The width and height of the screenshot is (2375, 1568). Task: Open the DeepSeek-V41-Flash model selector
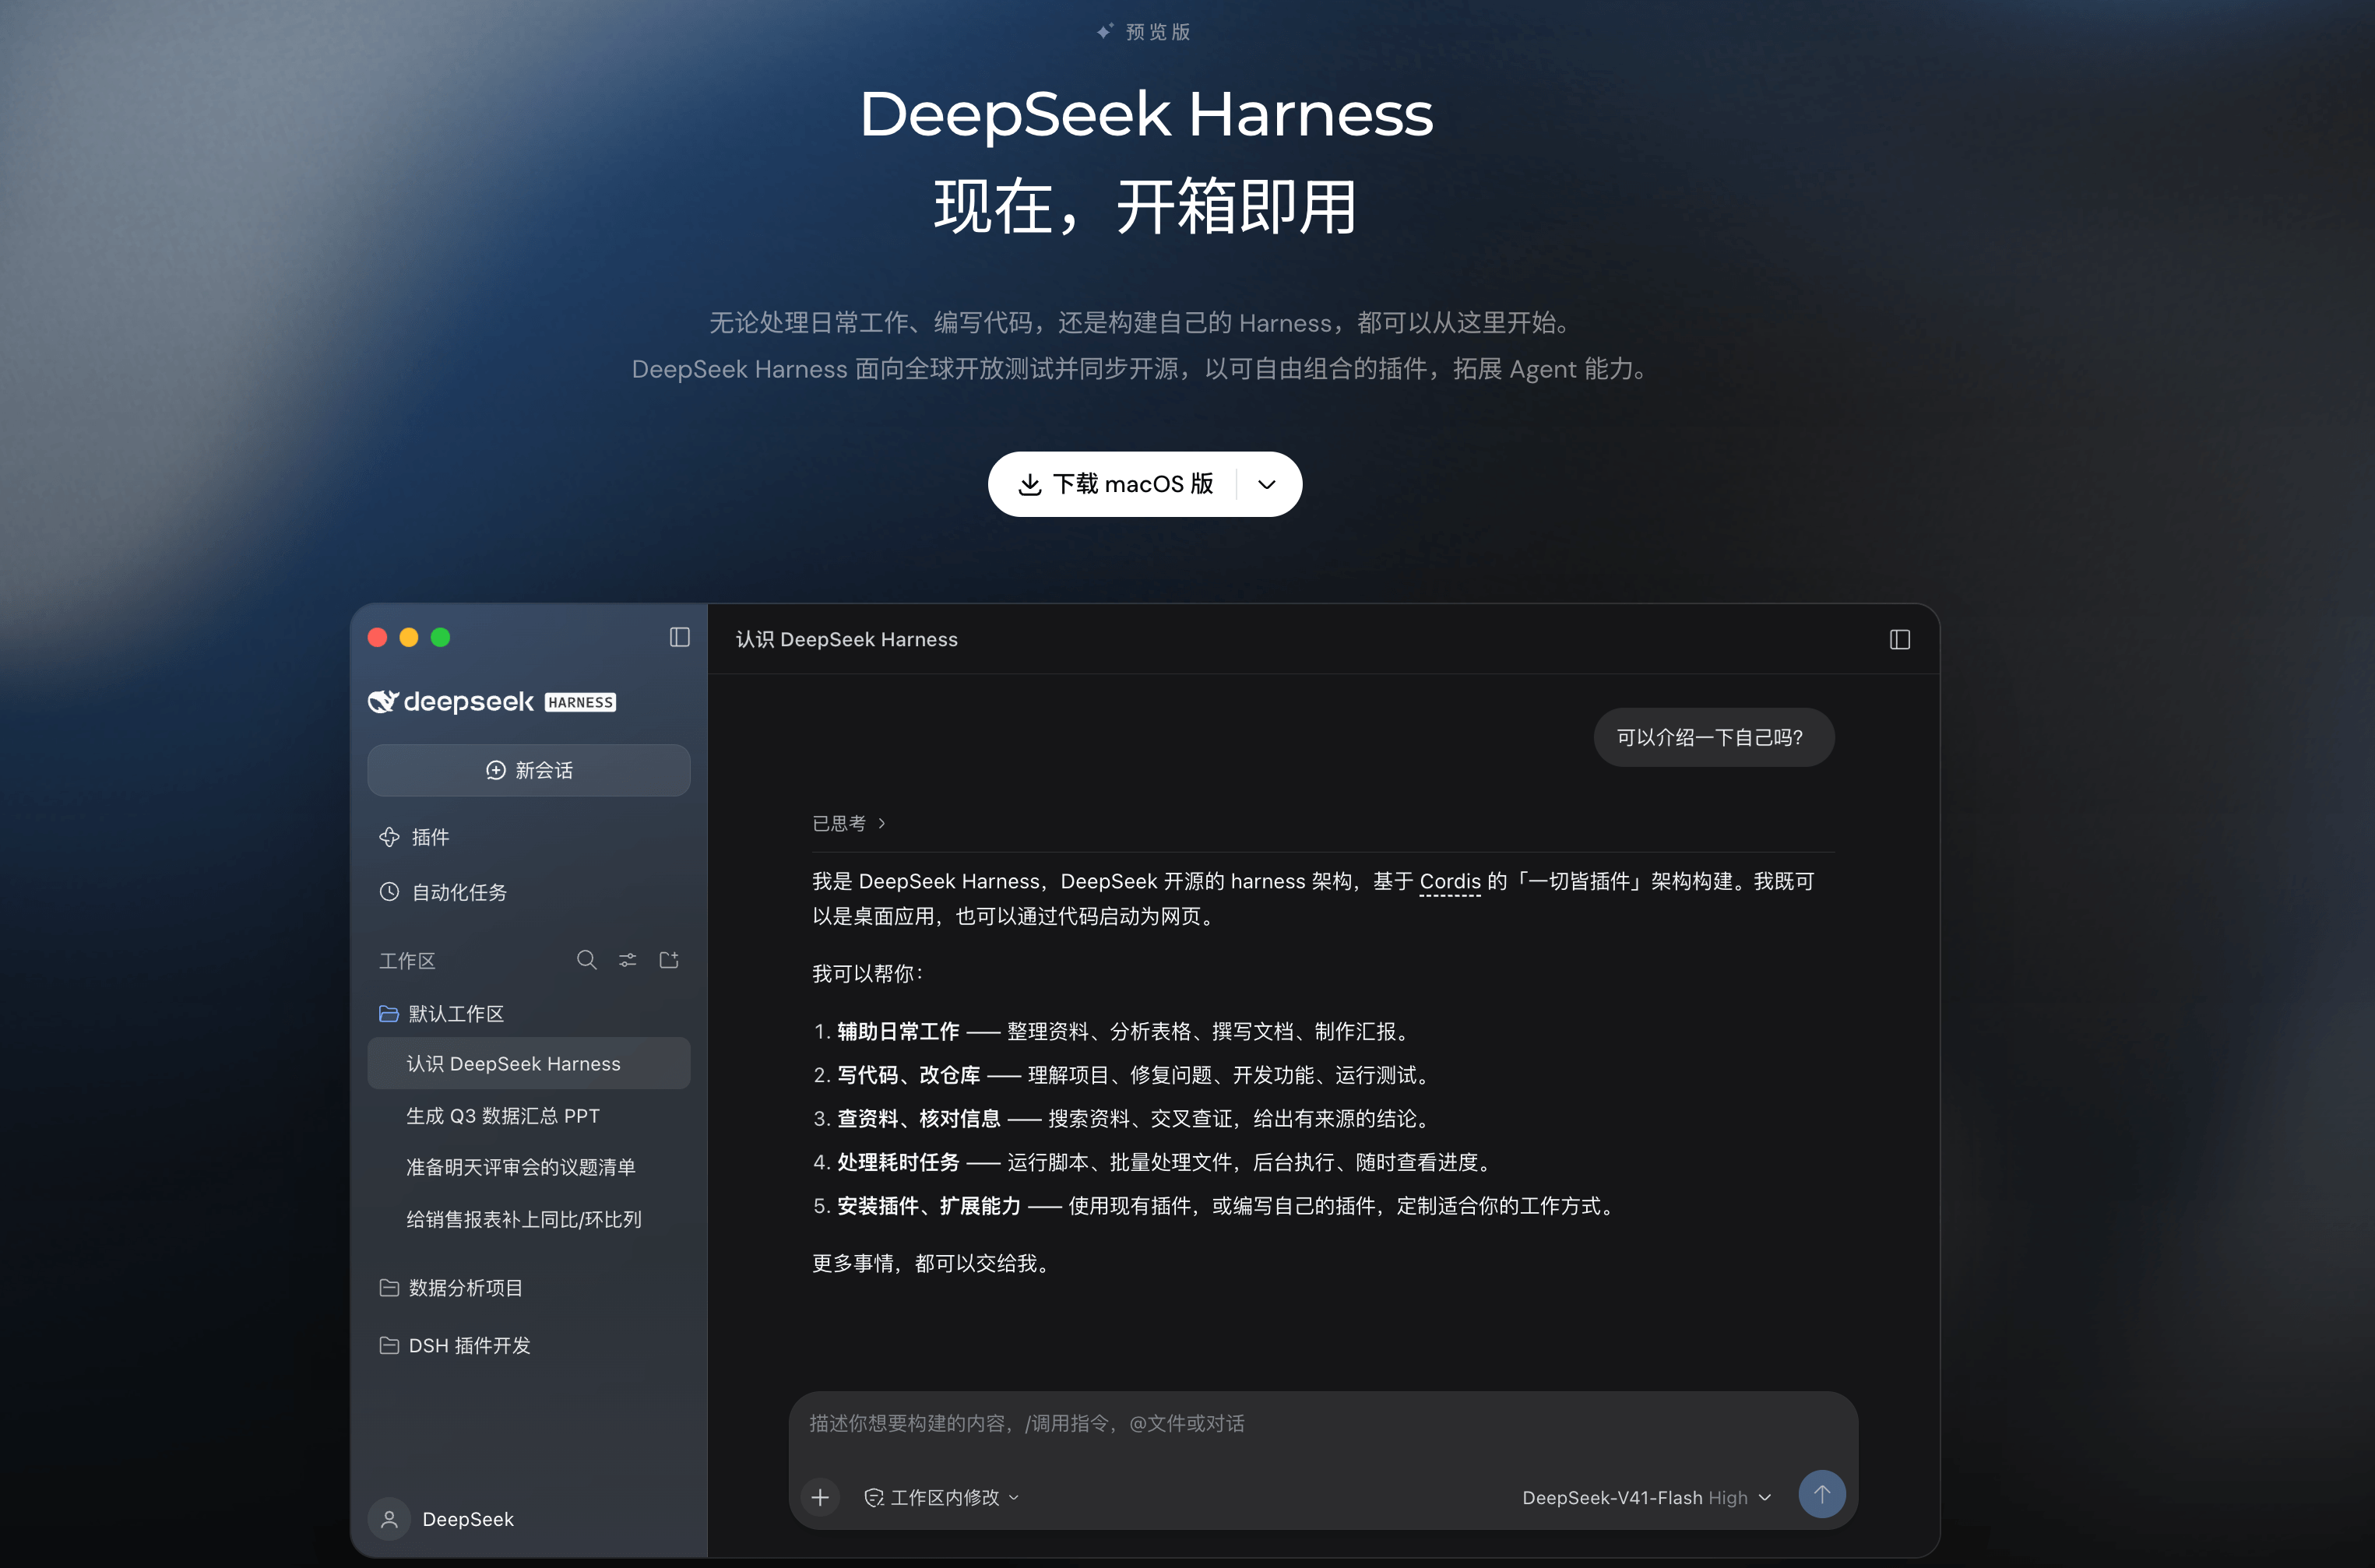pyautogui.click(x=1646, y=1497)
